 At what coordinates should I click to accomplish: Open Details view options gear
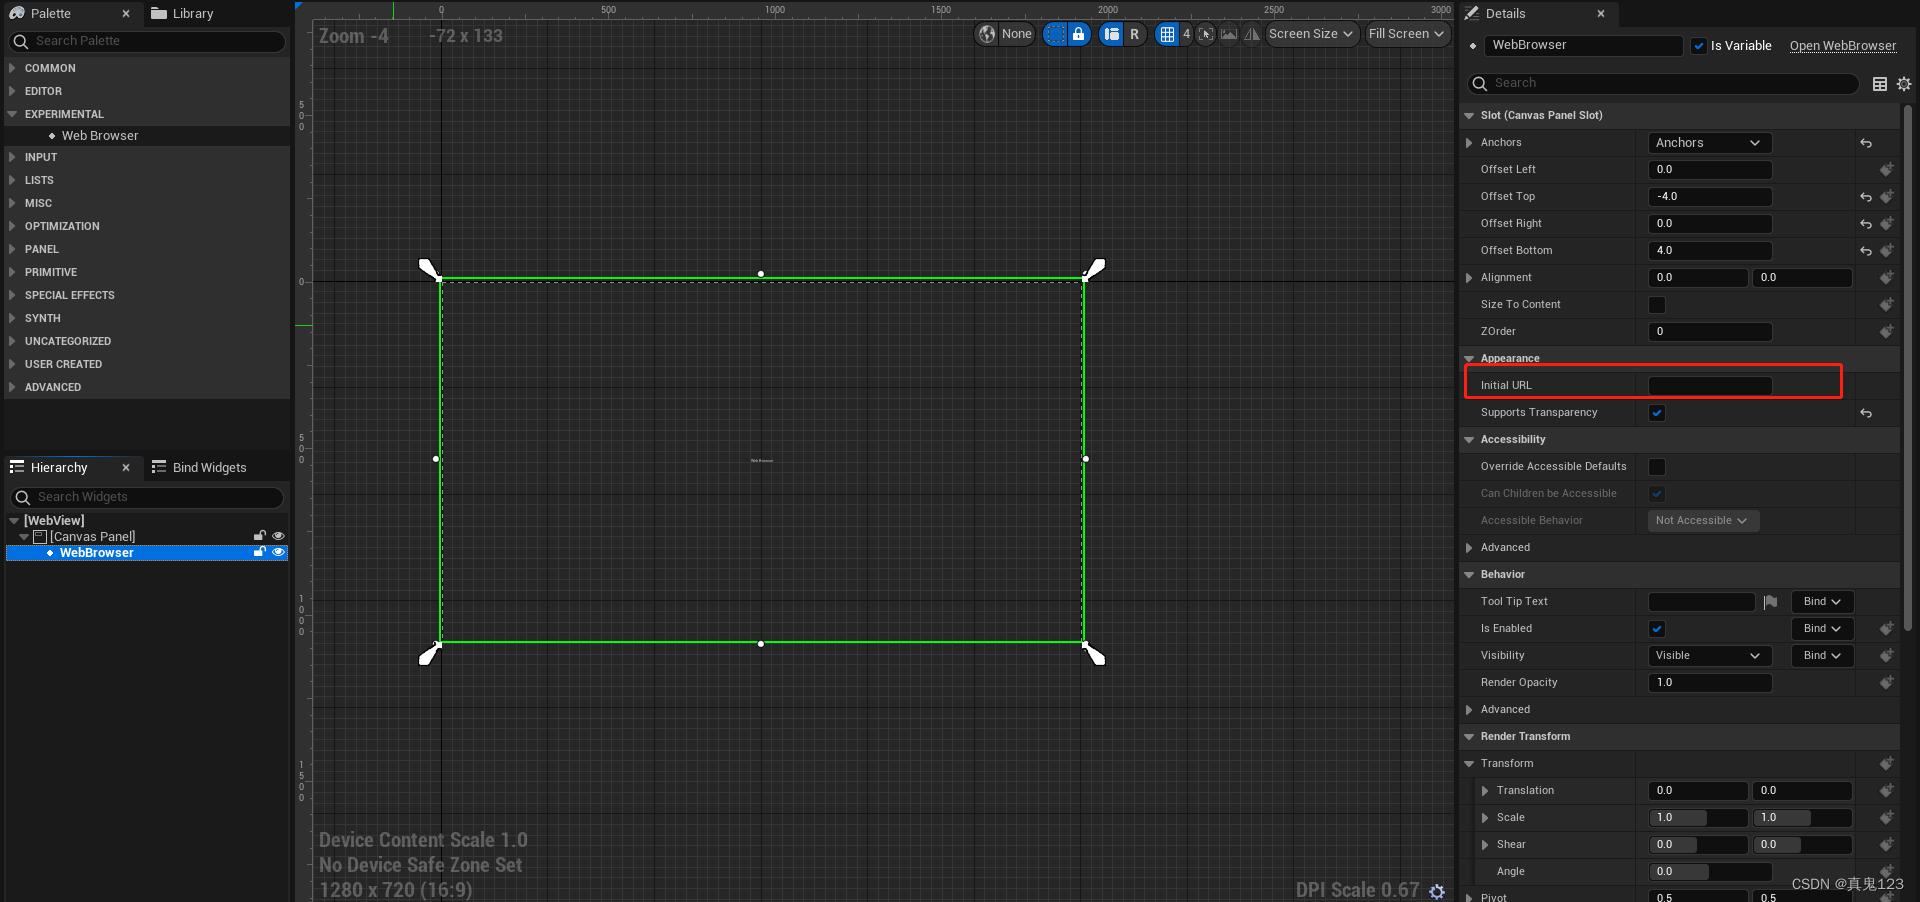1904,84
